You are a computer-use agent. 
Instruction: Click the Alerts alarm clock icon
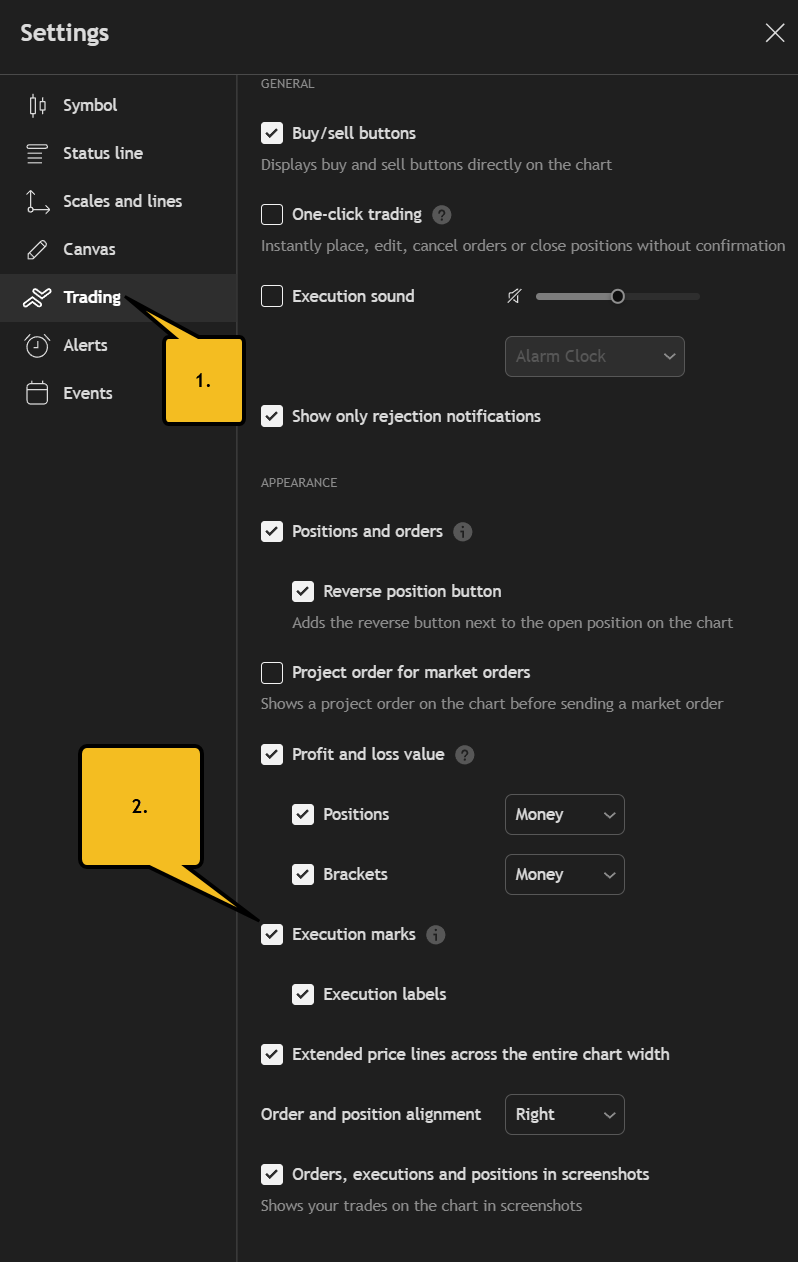tap(37, 345)
